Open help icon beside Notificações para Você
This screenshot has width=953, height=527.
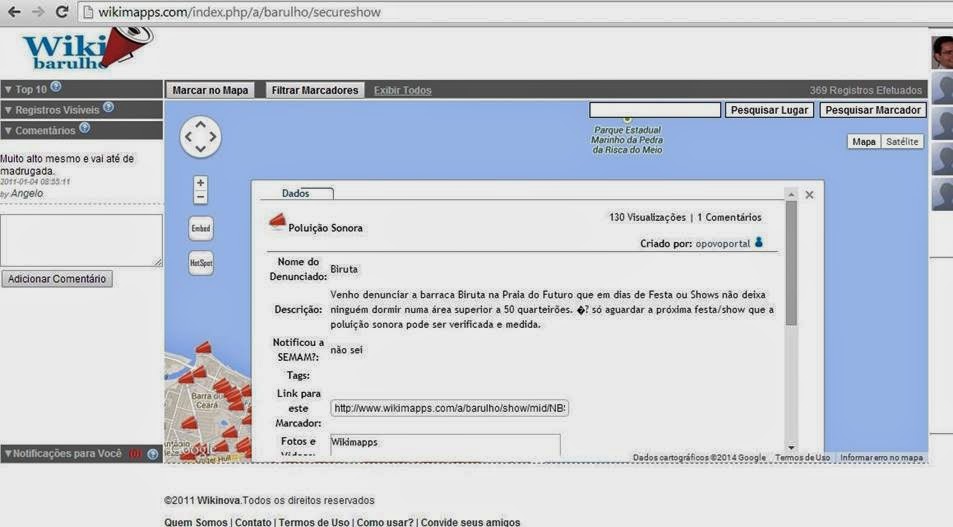tap(153, 453)
